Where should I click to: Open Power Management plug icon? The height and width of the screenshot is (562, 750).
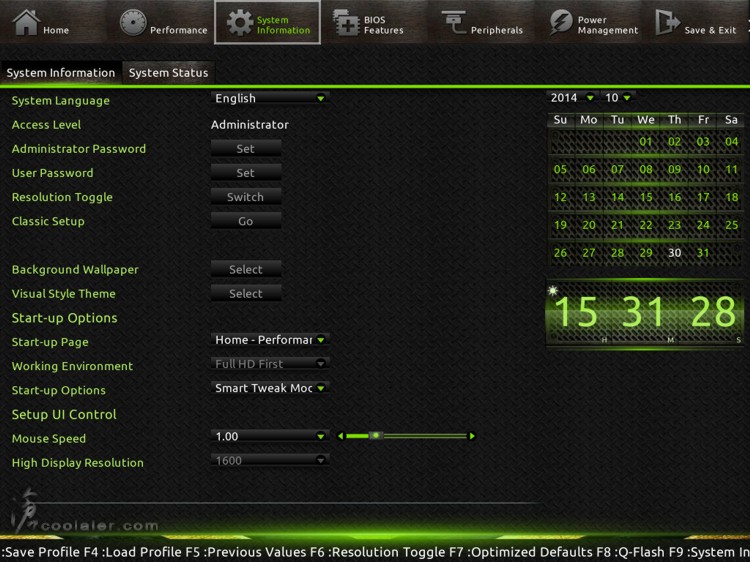561,22
